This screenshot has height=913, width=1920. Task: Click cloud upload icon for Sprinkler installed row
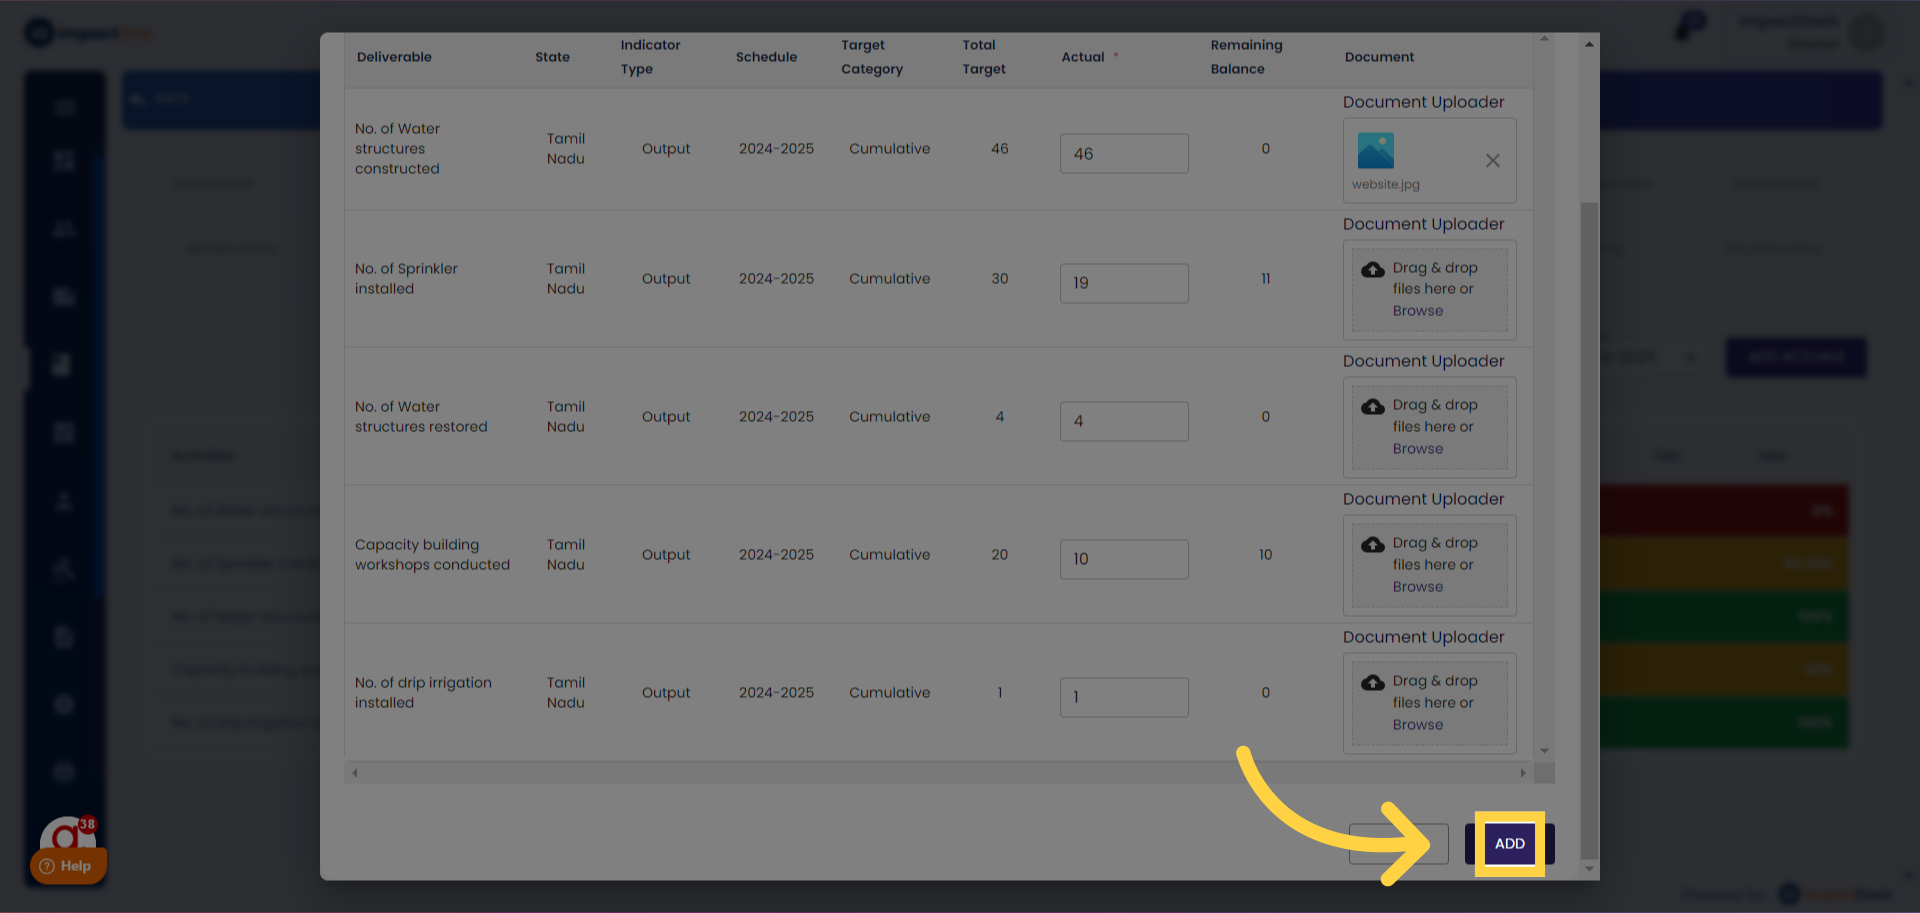(x=1373, y=269)
